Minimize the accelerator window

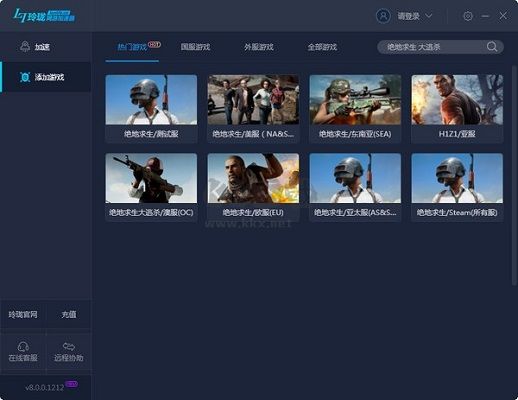click(x=486, y=16)
